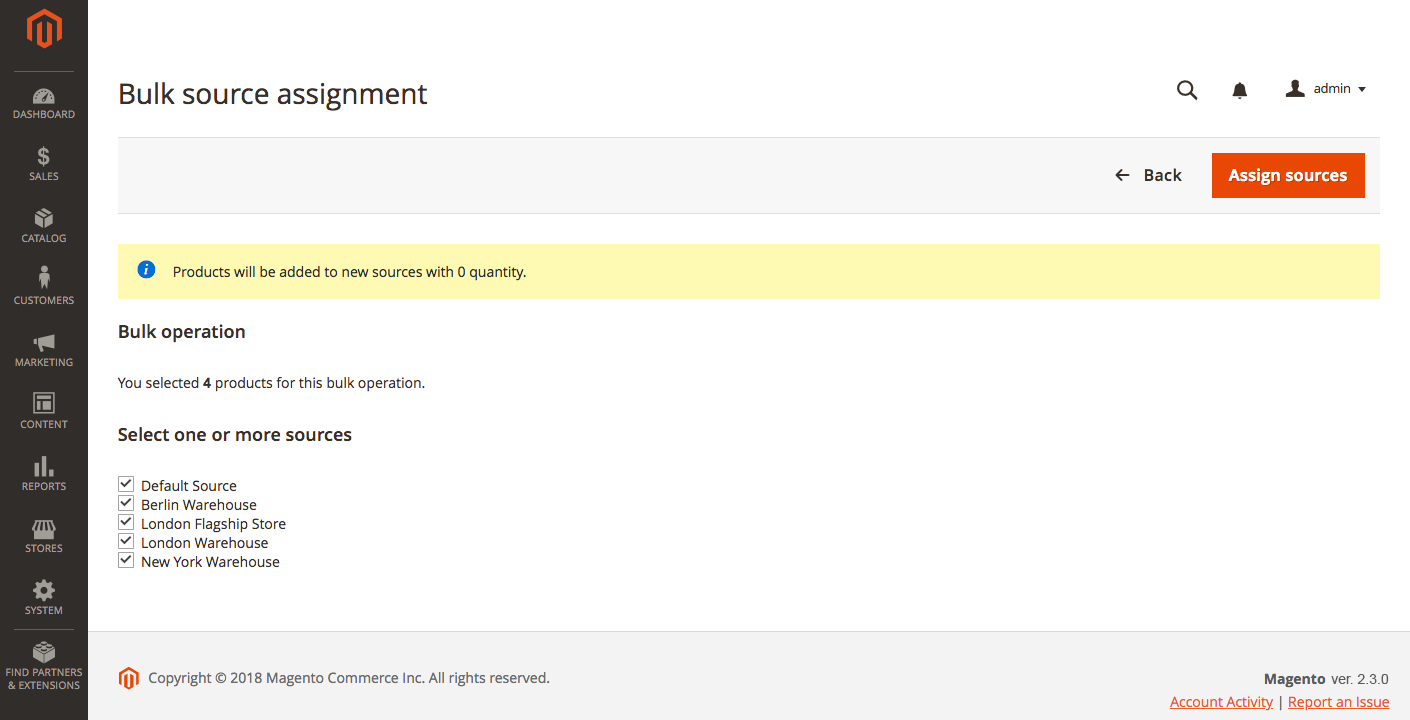Uncheck the Berlin Warehouse checkbox
The width and height of the screenshot is (1410, 720).
(126, 504)
